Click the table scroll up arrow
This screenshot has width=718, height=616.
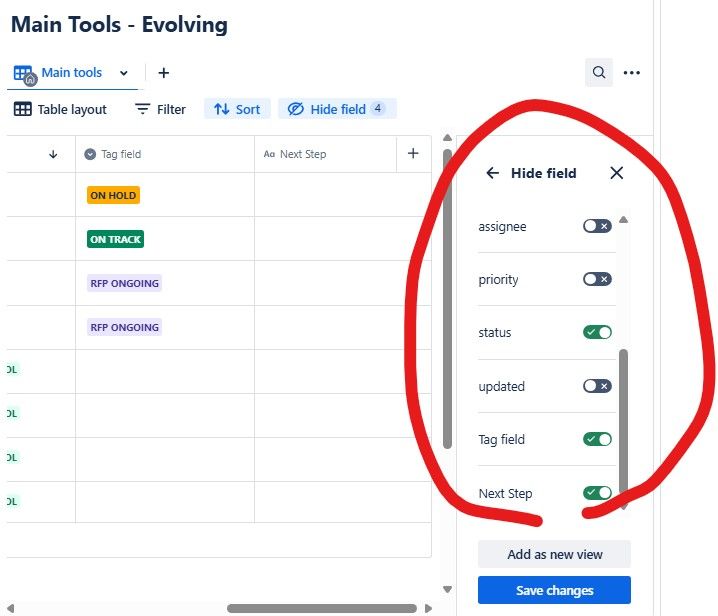click(x=447, y=138)
